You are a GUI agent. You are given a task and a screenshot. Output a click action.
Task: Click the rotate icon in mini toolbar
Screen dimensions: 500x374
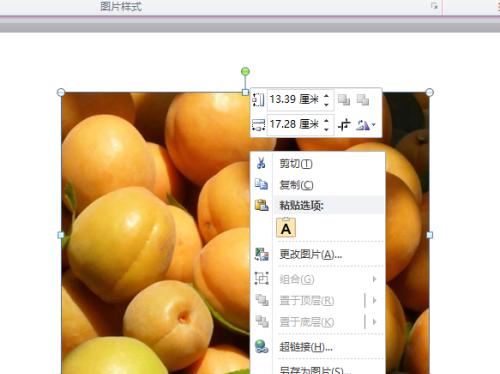pos(363,125)
